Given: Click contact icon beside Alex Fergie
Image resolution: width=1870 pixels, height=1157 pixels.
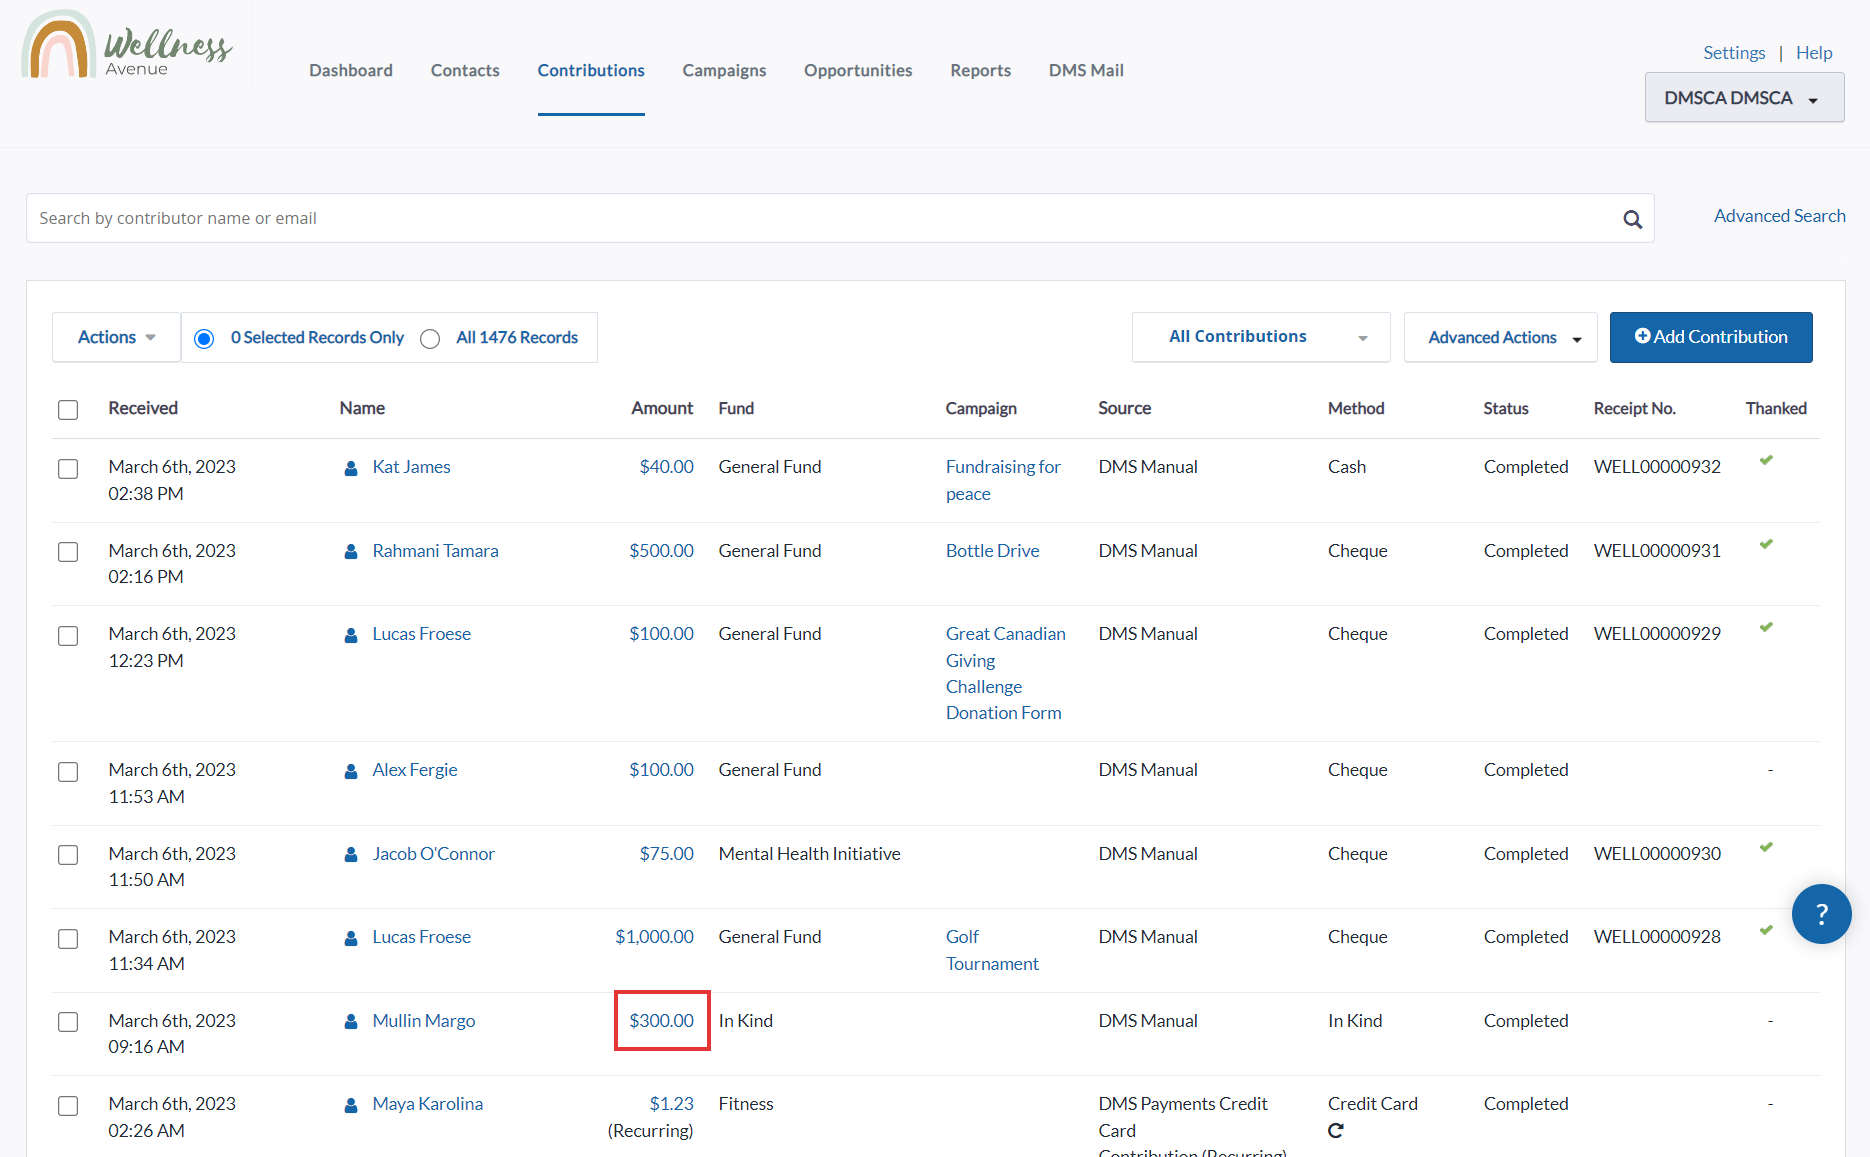Looking at the screenshot, I should (x=351, y=771).
